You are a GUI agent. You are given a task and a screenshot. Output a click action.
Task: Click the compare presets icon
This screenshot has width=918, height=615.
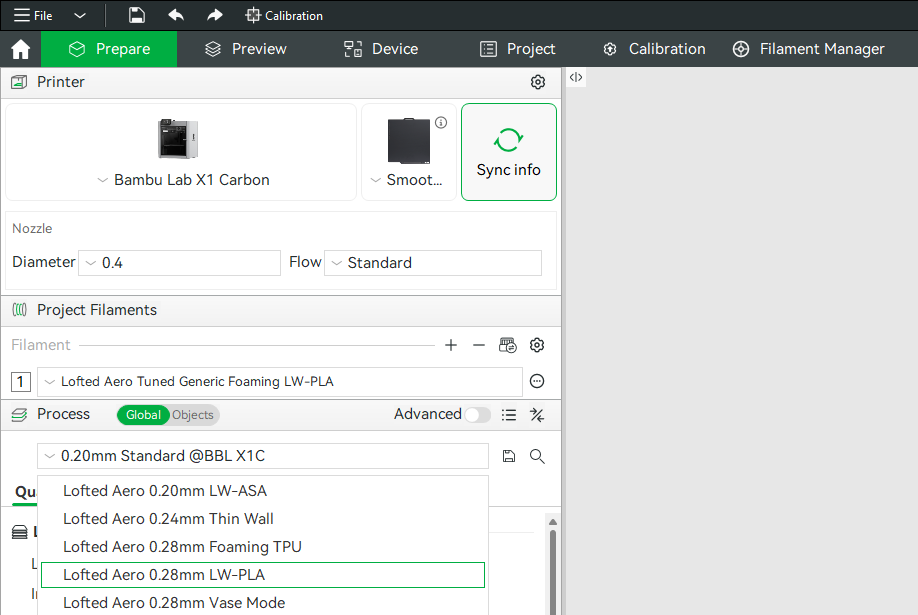point(537,415)
